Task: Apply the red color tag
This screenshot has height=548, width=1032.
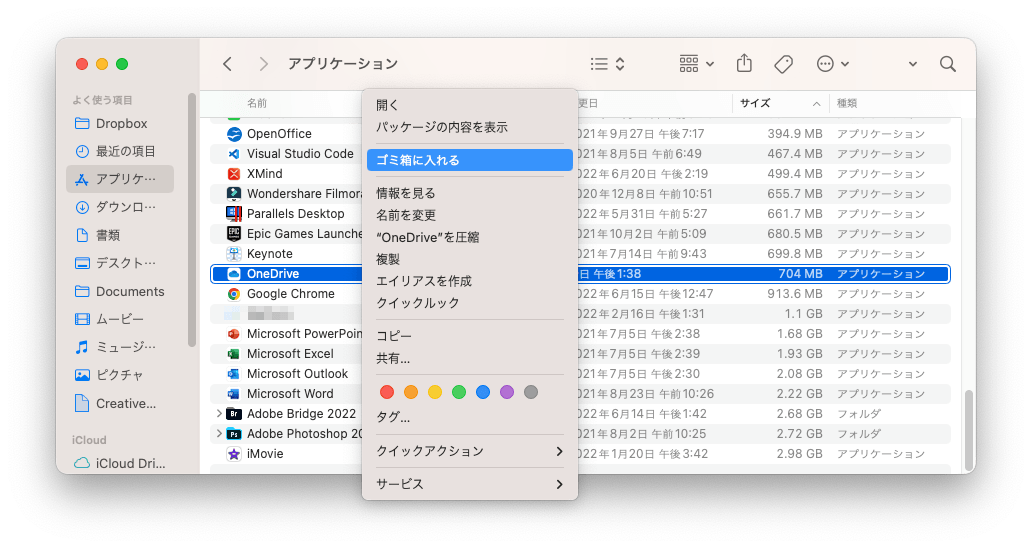Action: pos(387,392)
